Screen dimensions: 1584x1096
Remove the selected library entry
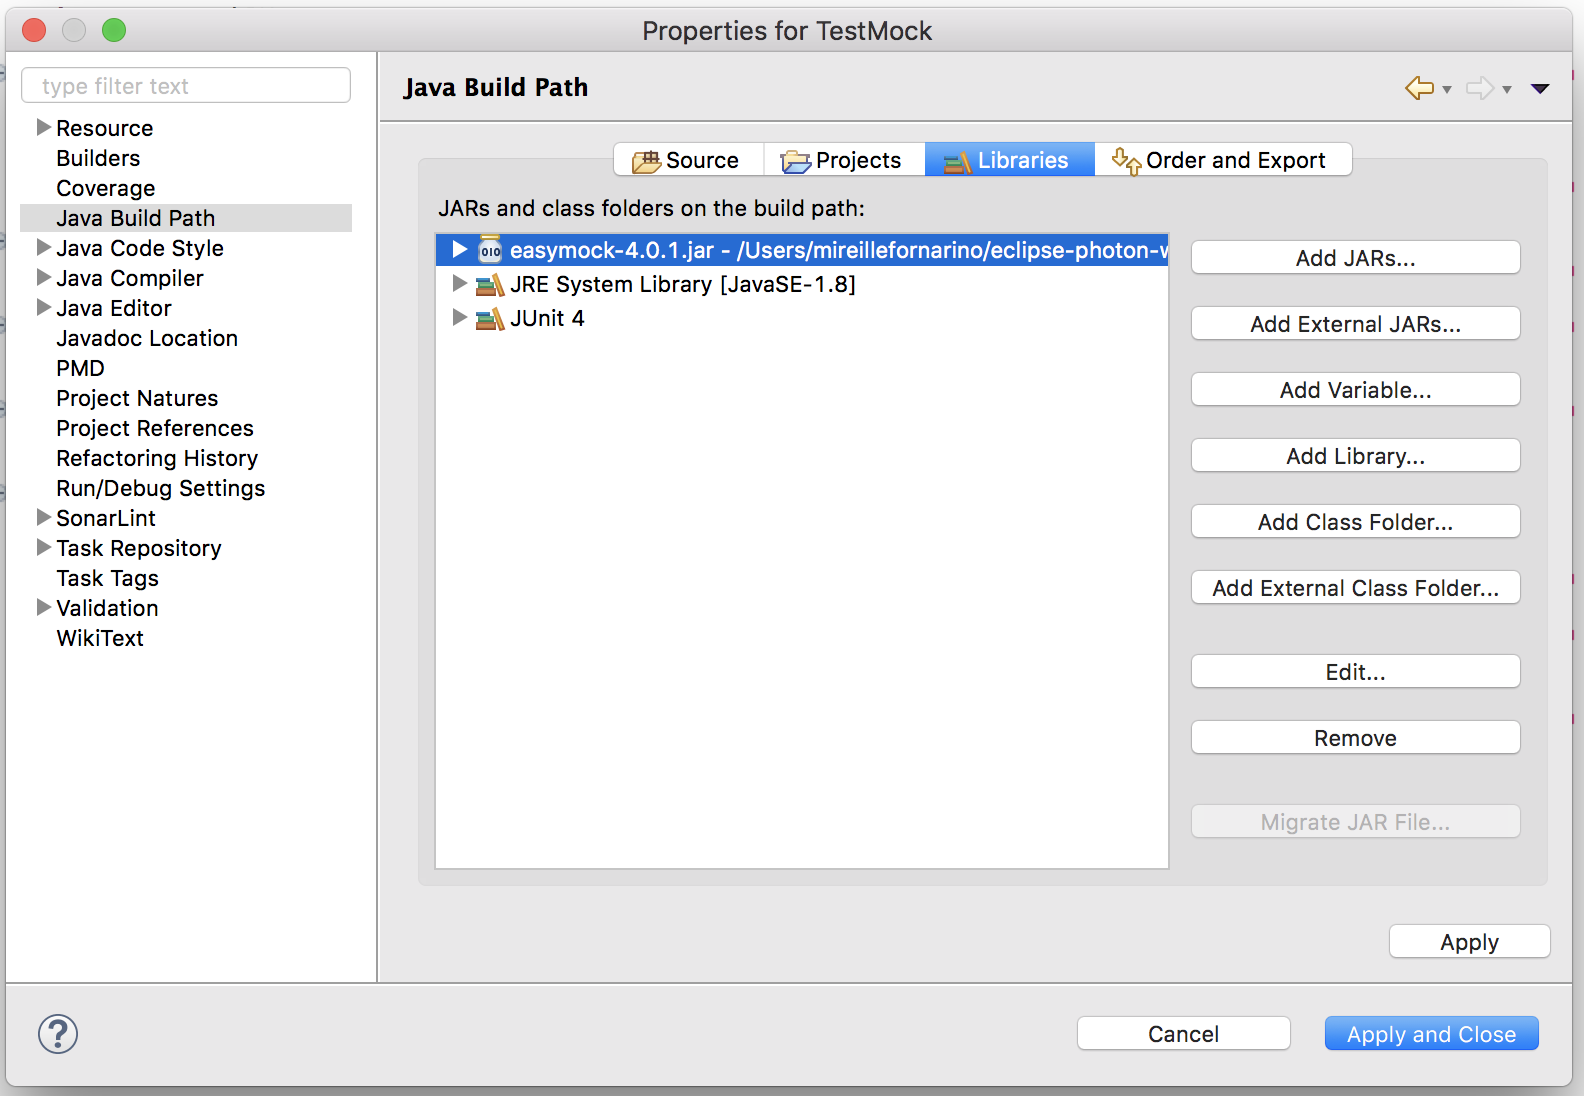tap(1355, 738)
